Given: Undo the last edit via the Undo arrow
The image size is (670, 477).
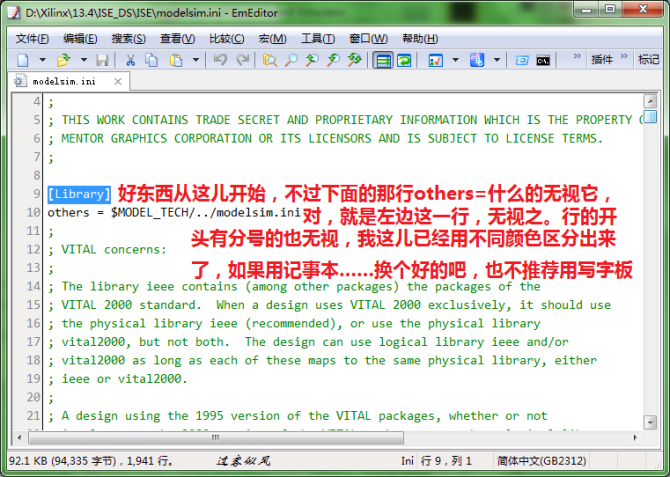Looking at the screenshot, I should (220, 60).
